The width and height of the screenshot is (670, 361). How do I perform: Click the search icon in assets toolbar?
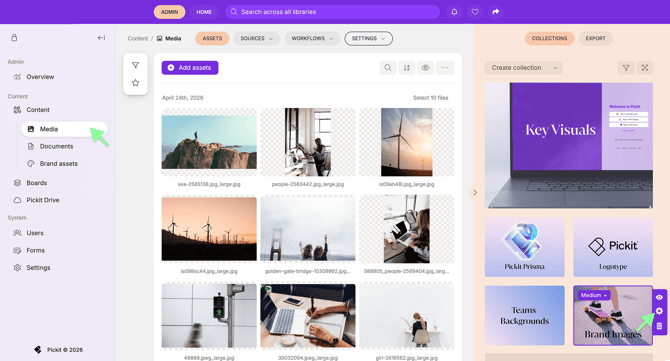click(388, 68)
